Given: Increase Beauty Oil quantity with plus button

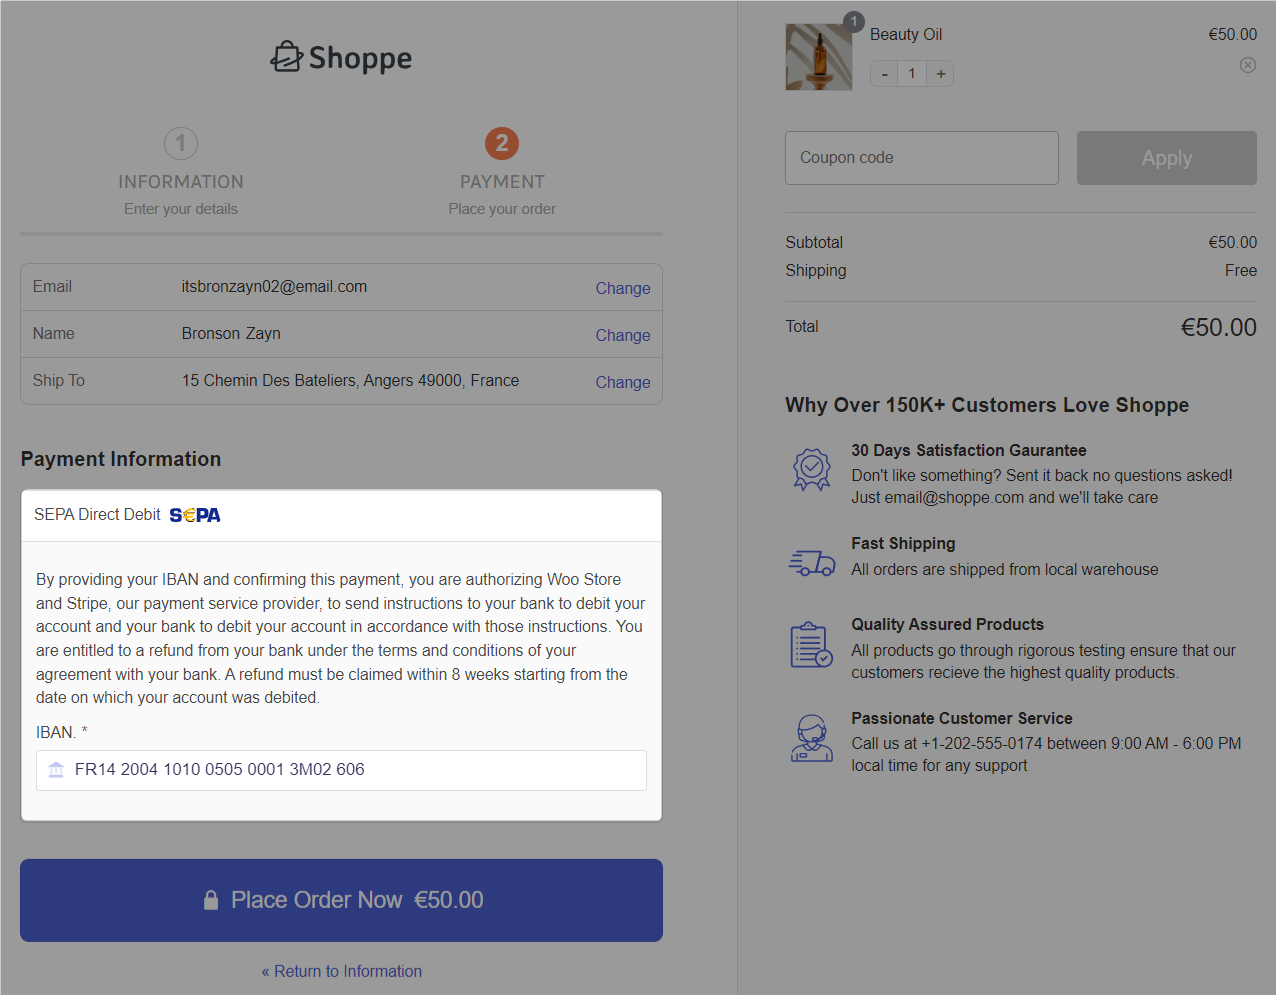Looking at the screenshot, I should [x=940, y=74].
